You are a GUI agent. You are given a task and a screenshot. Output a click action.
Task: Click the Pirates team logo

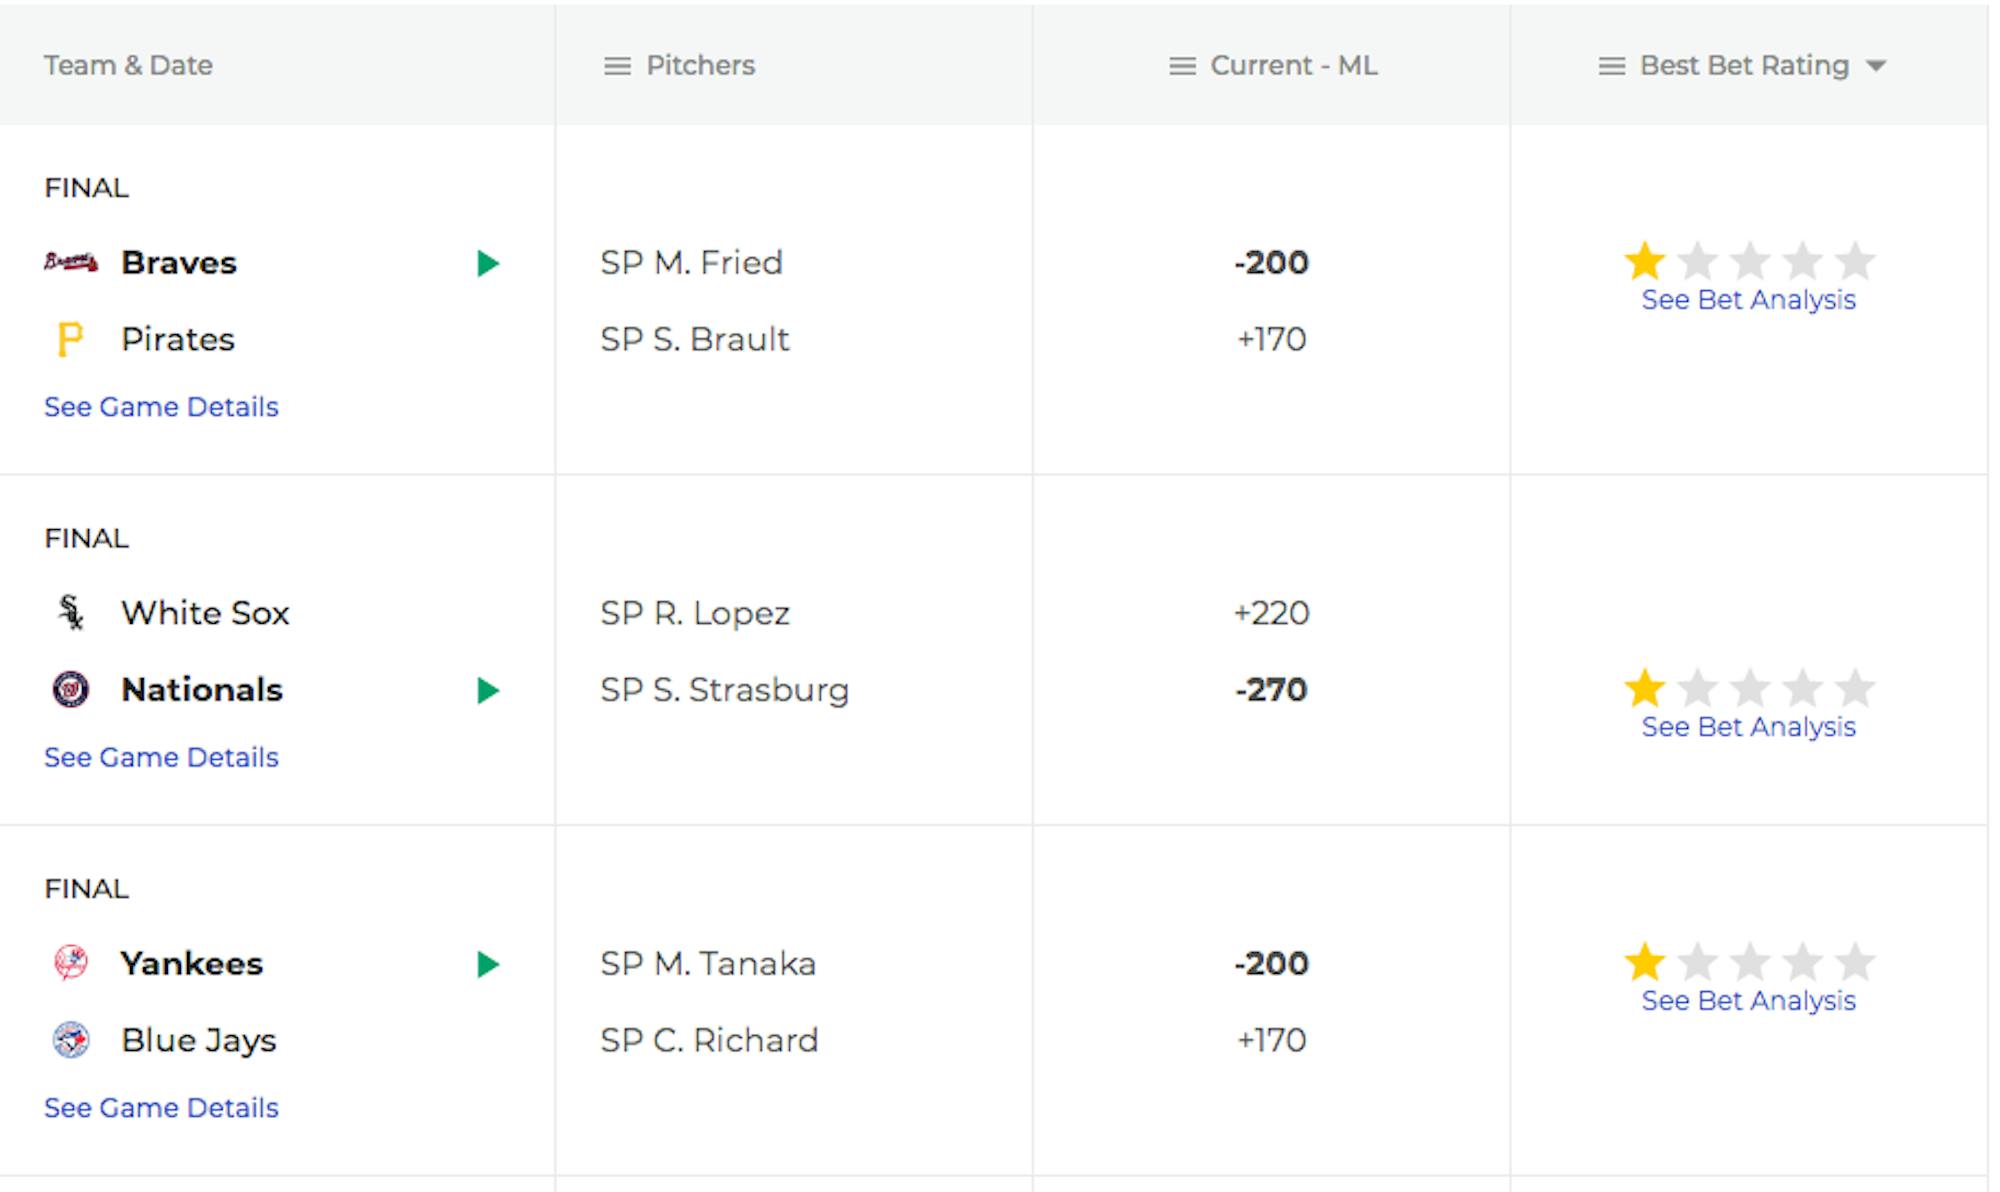pyautogui.click(x=70, y=340)
